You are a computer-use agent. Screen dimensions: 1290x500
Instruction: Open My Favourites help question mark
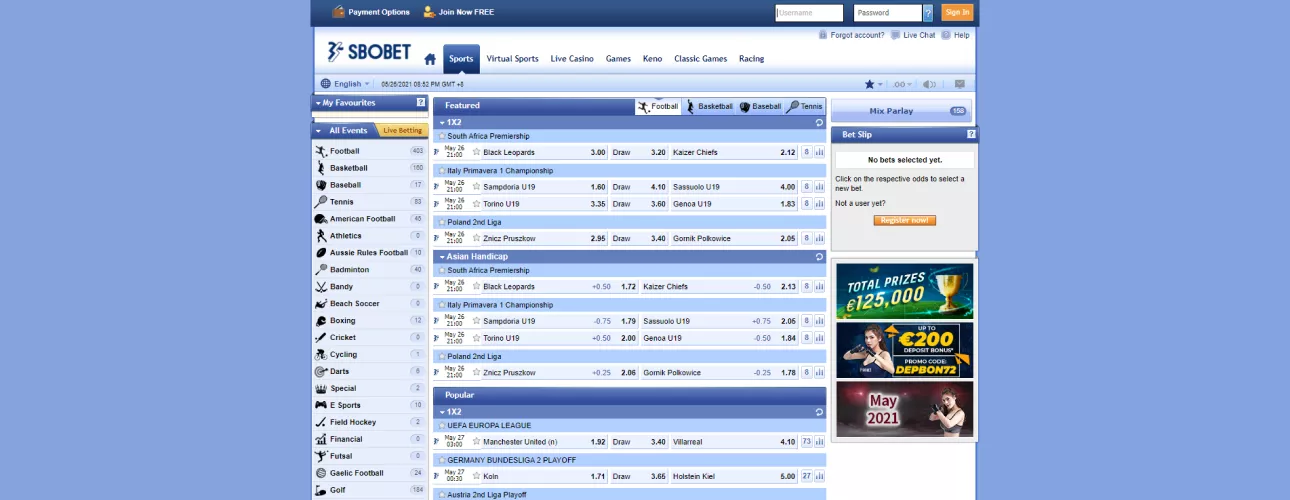[421, 103]
